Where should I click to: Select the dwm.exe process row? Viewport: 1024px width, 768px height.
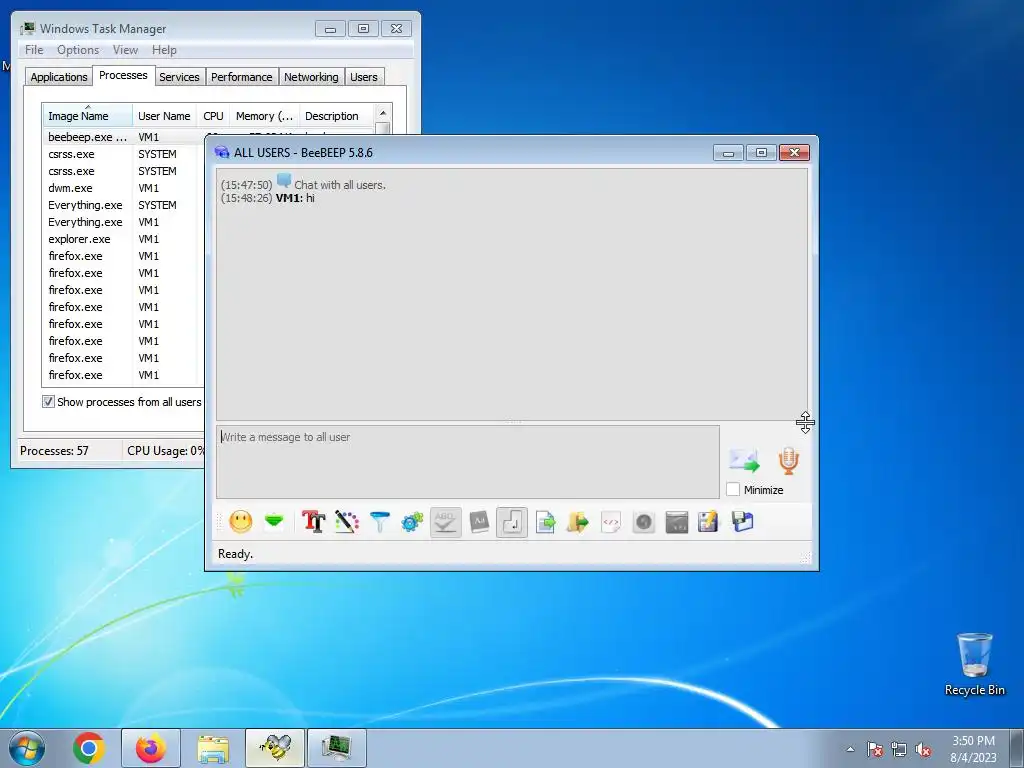pos(124,188)
